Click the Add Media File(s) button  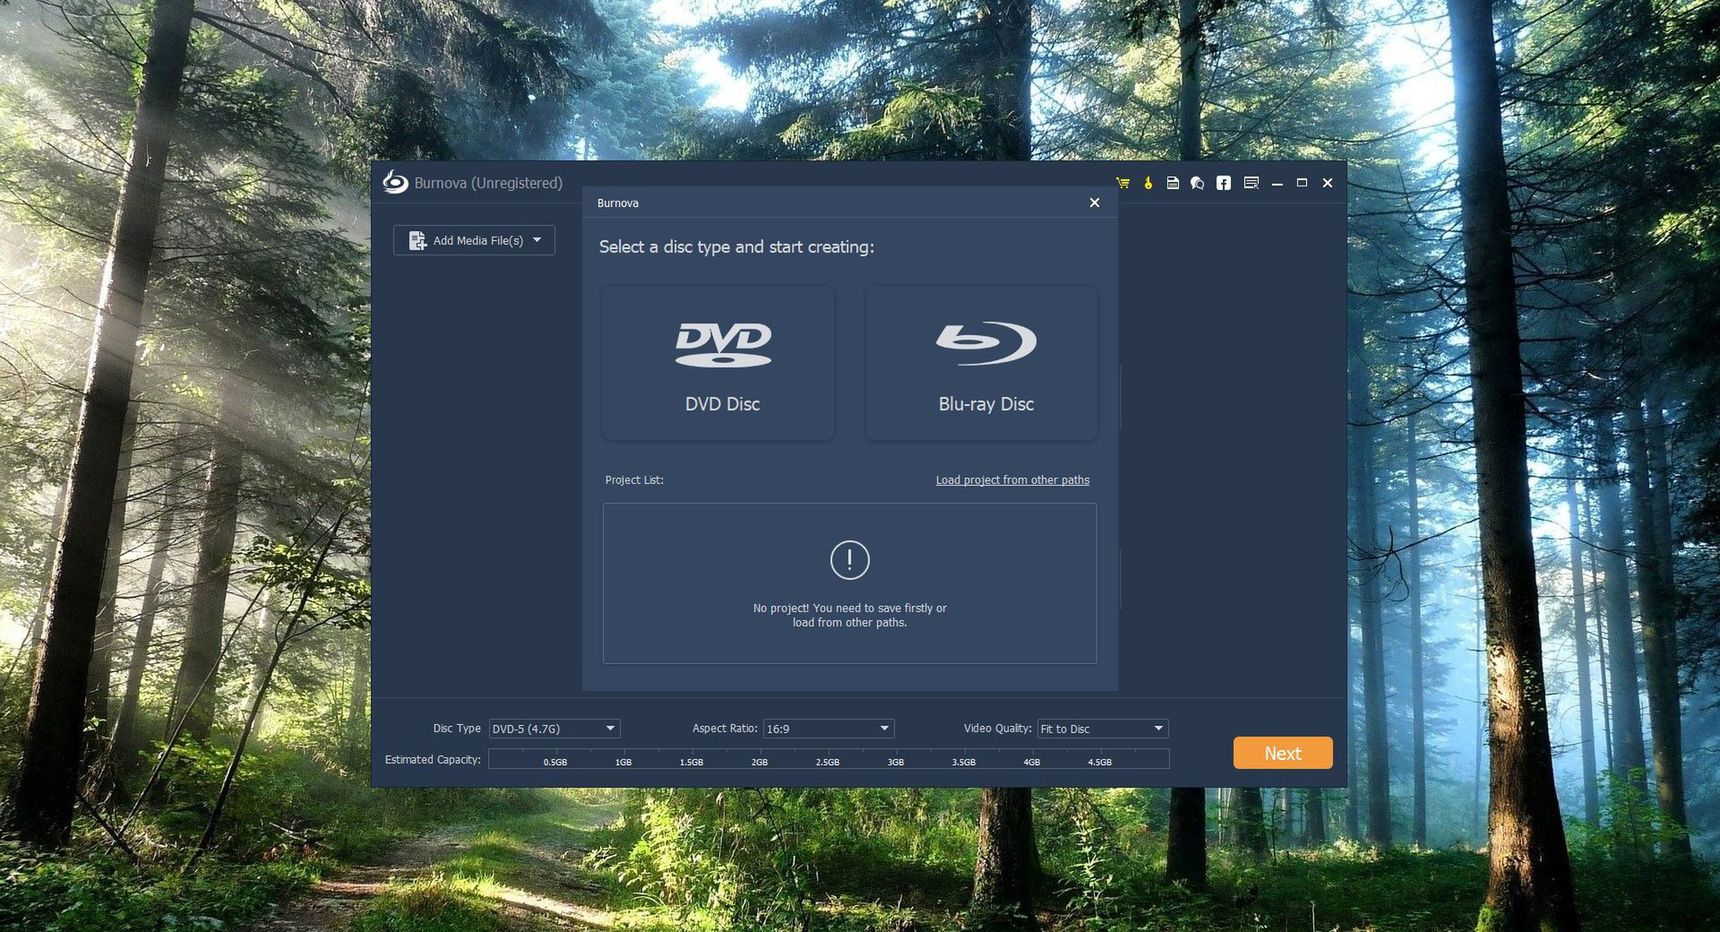[474, 240]
